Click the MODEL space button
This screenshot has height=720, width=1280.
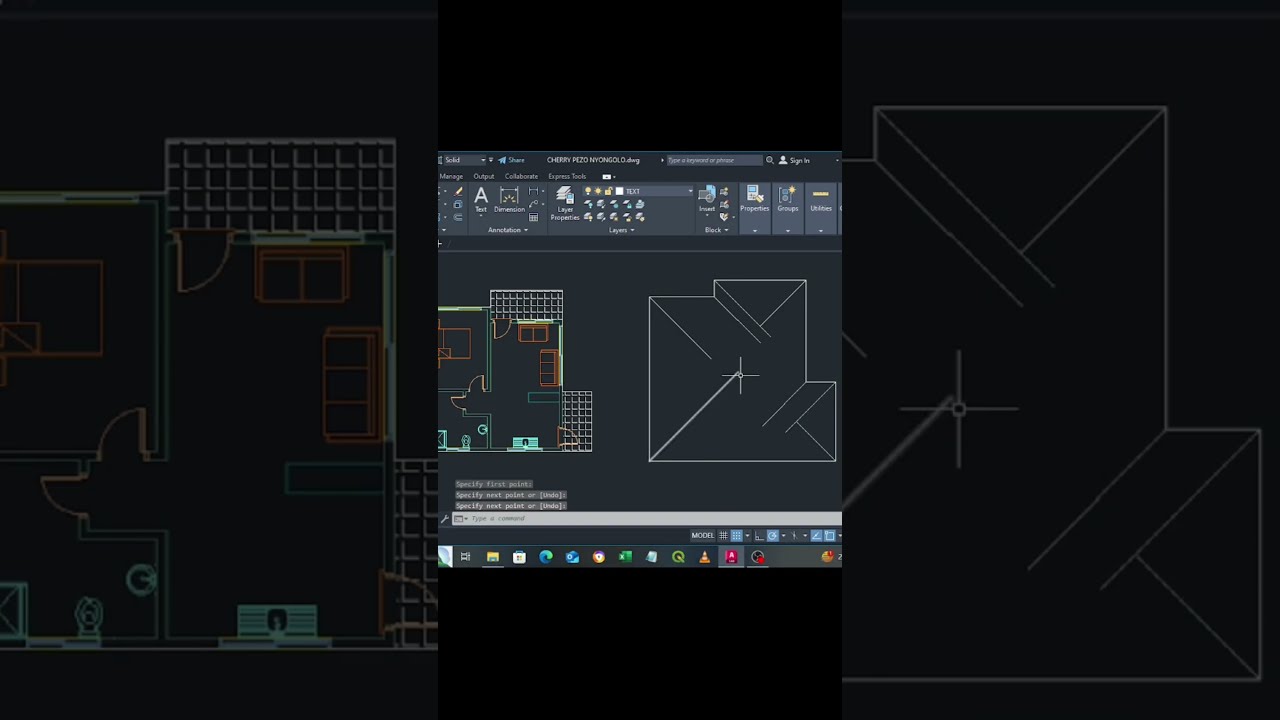702,535
